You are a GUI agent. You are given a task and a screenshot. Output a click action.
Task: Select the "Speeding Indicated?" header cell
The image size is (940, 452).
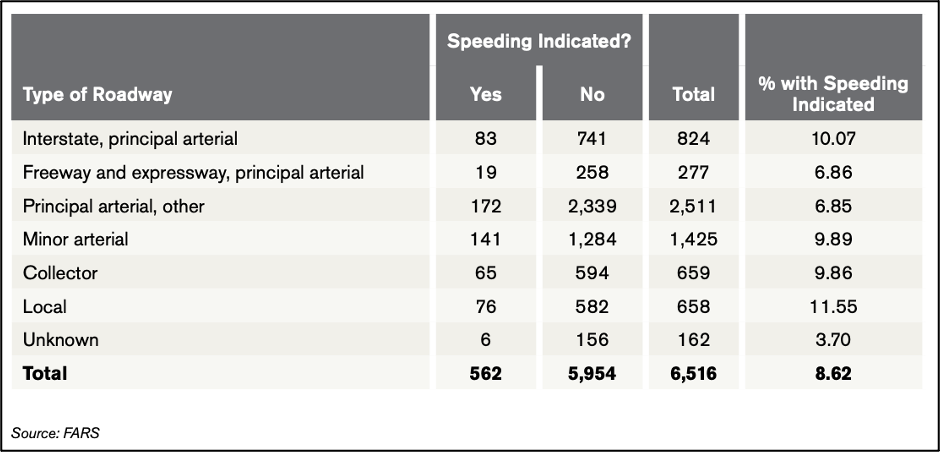538,41
